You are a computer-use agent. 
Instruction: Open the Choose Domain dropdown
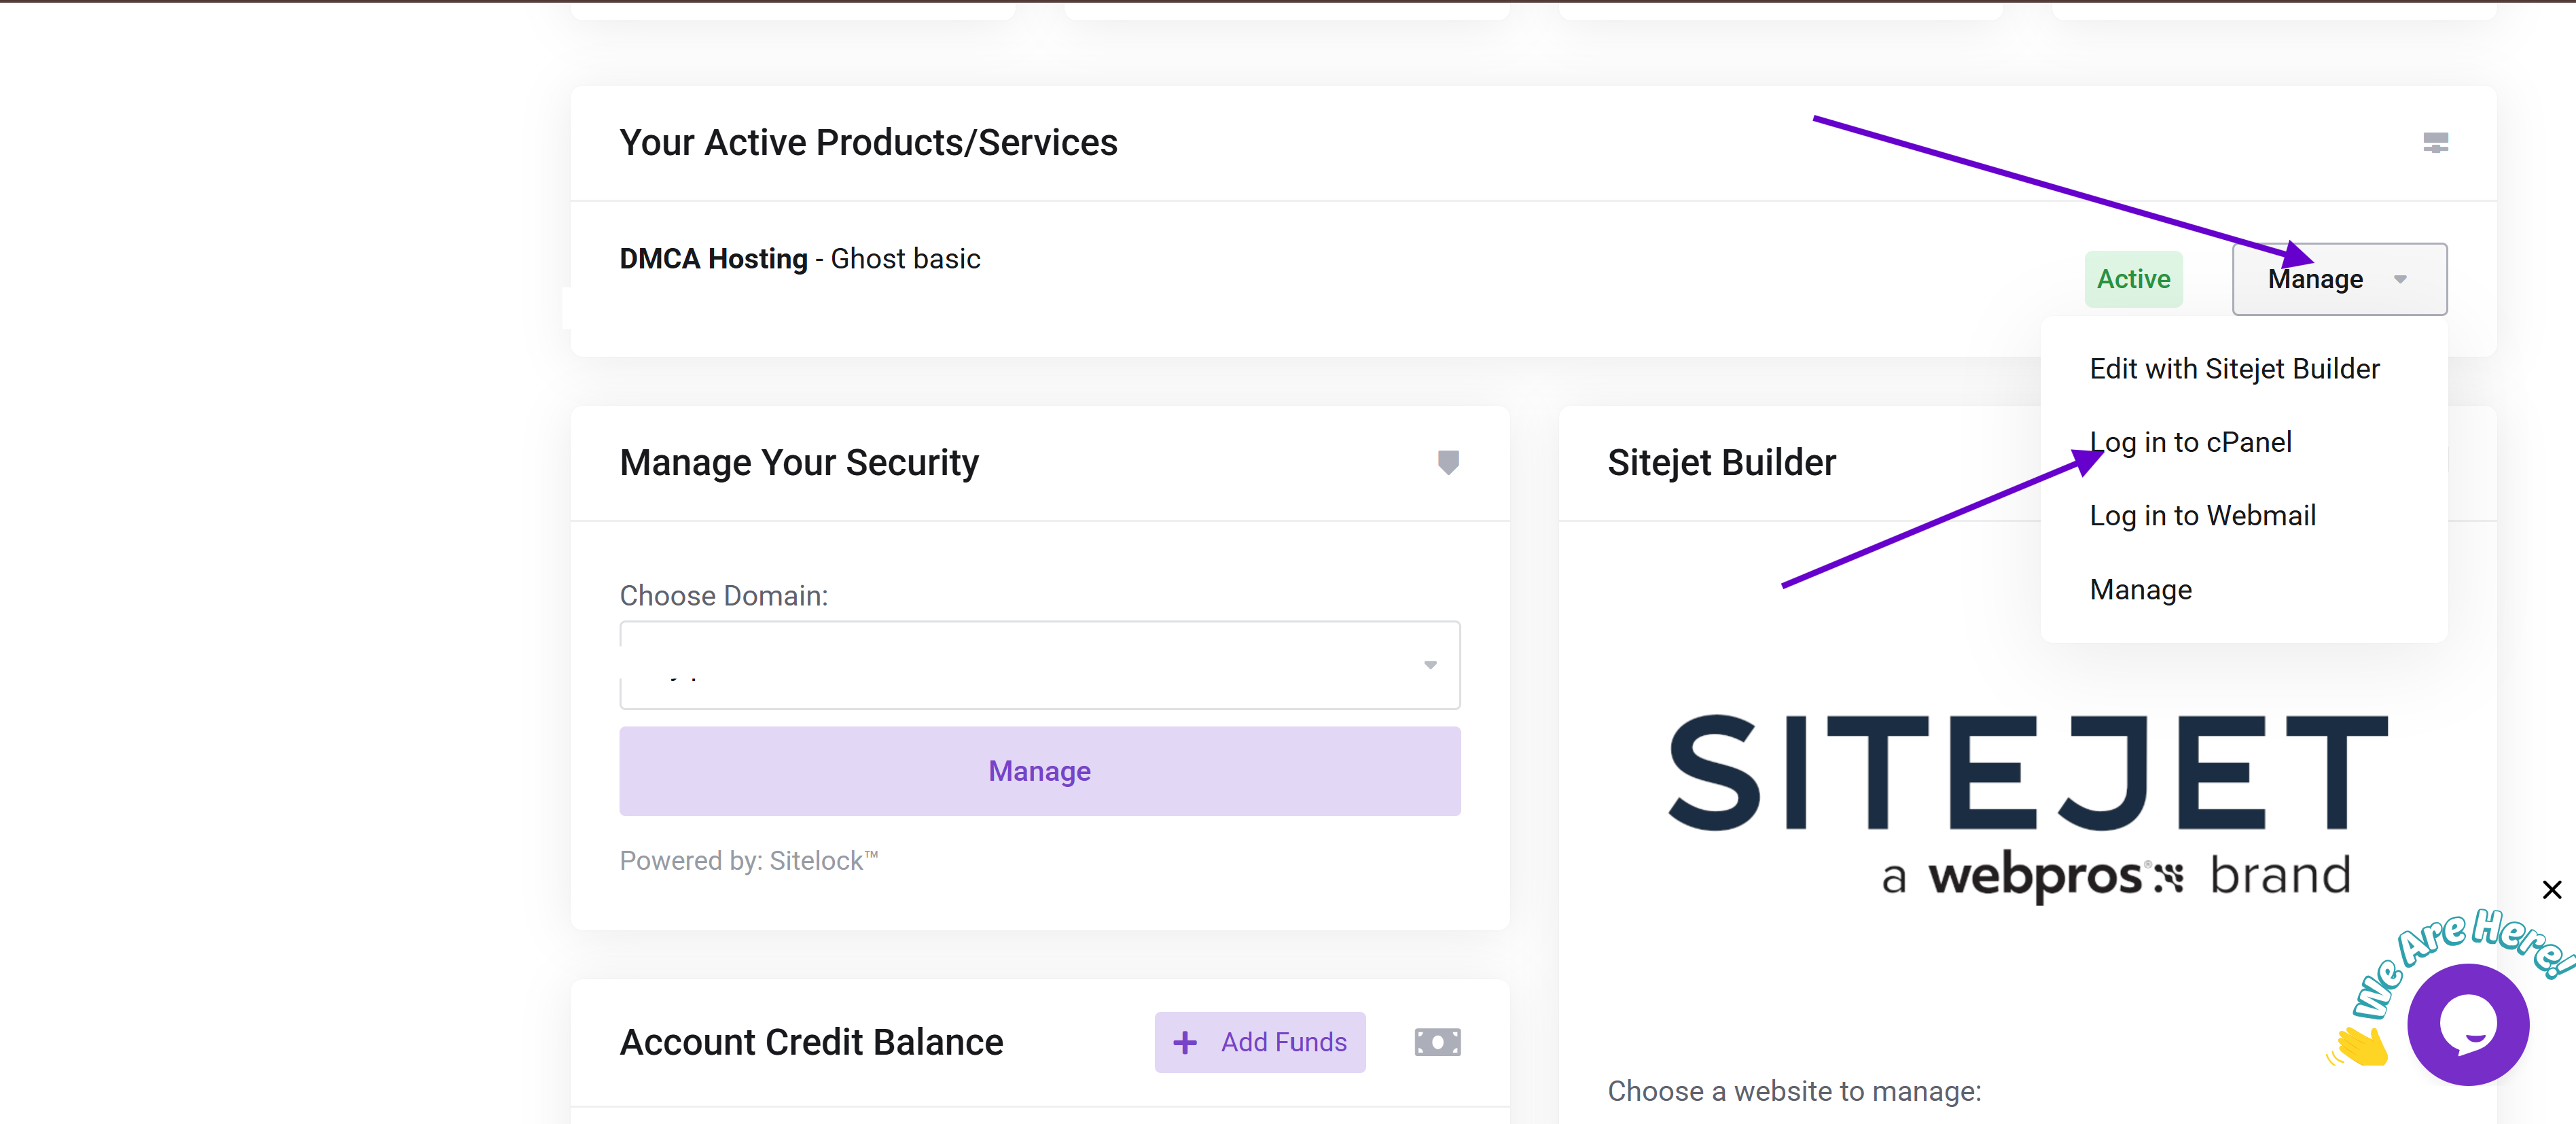point(1039,665)
